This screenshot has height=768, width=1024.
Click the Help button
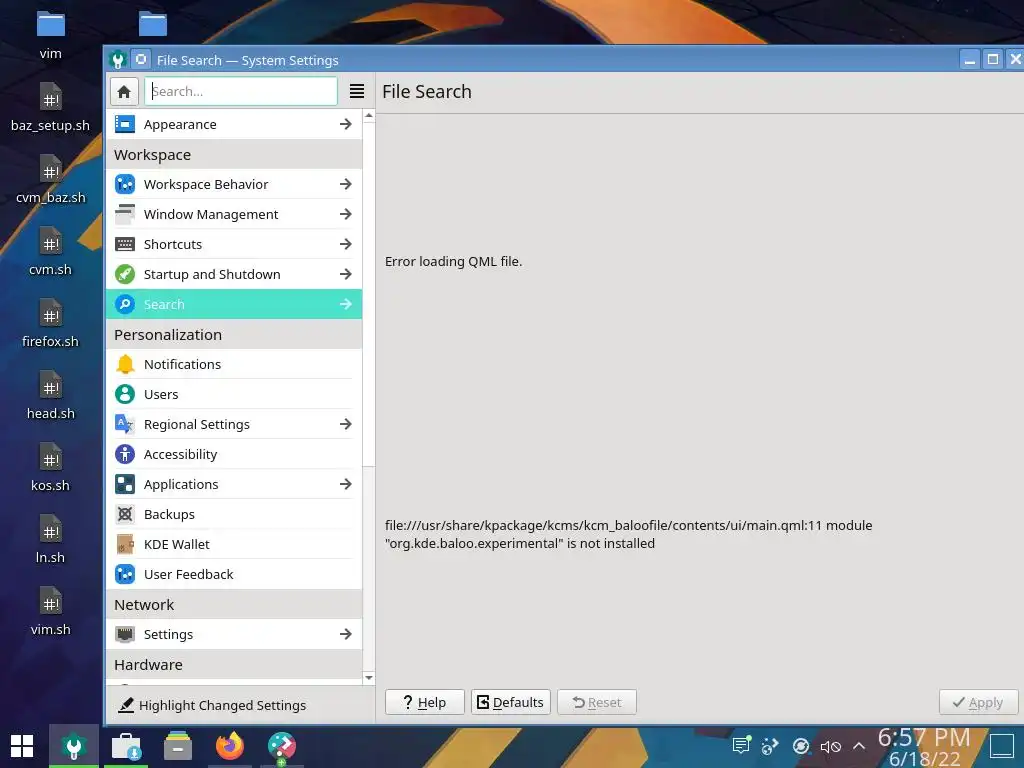point(424,703)
